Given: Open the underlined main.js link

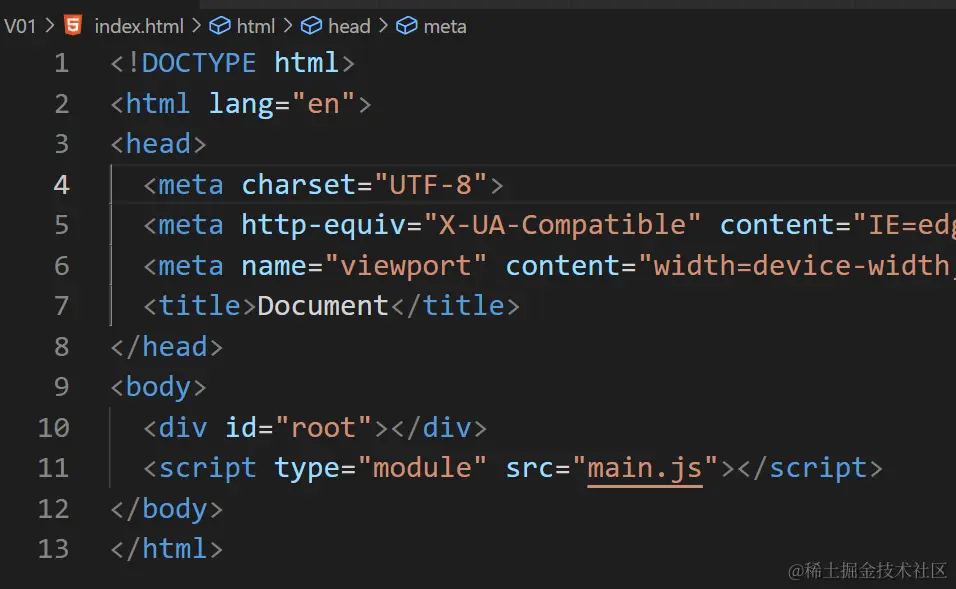Looking at the screenshot, I should coord(644,468).
